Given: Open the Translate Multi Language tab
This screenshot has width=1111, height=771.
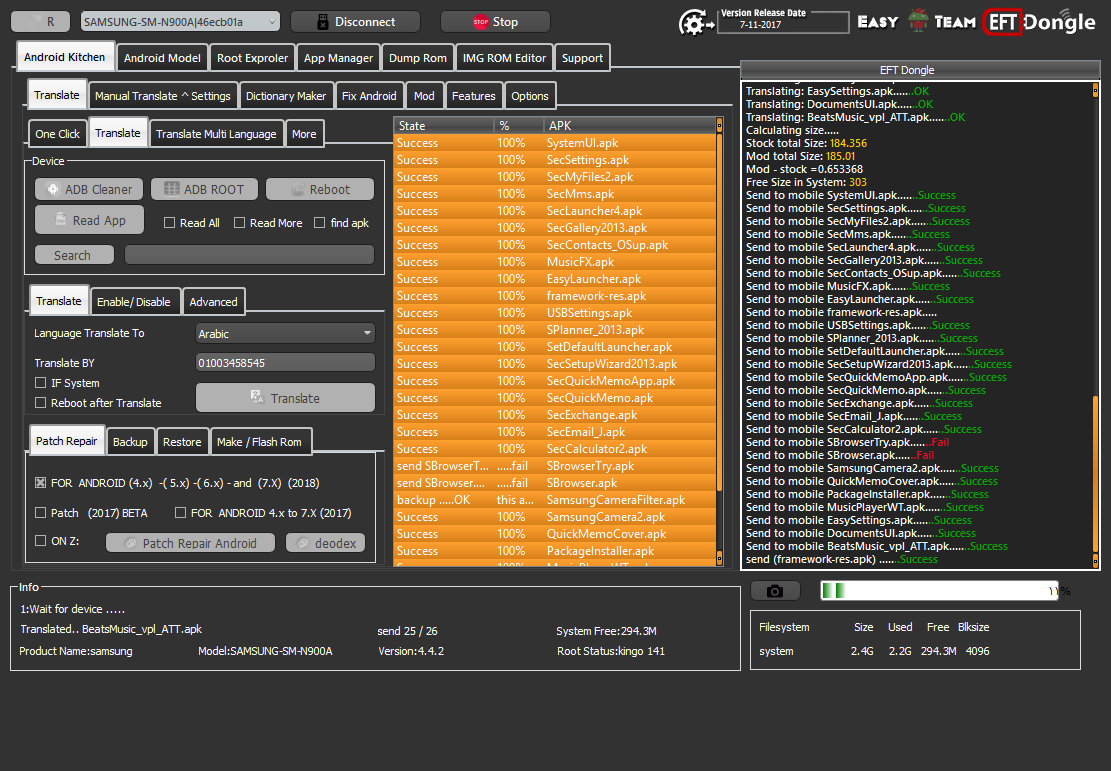Looking at the screenshot, I should click(x=216, y=134).
